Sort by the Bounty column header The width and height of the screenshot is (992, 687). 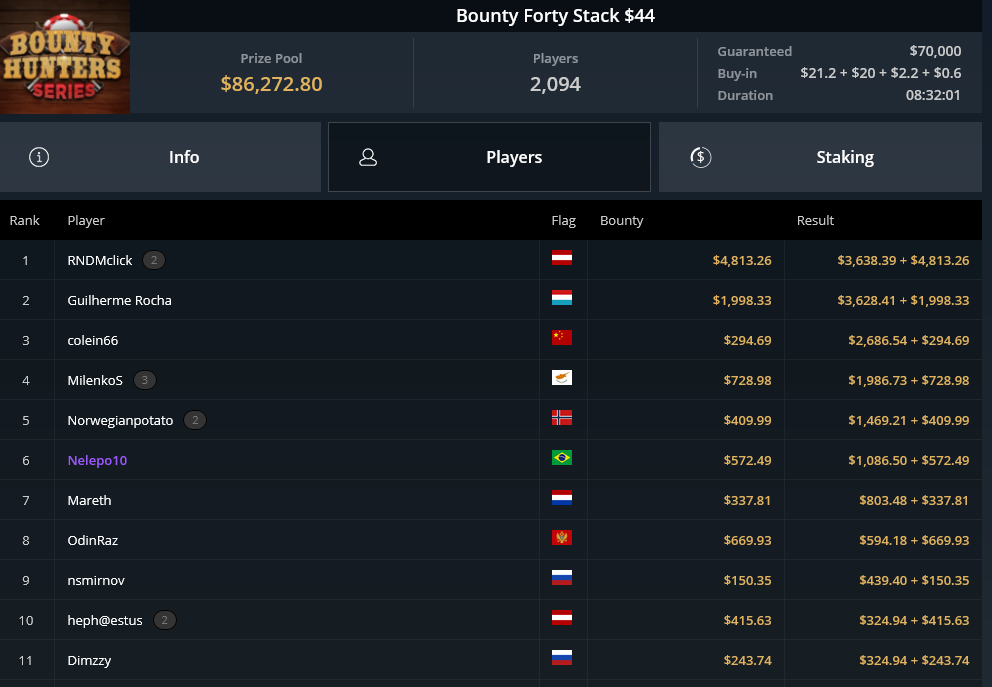click(x=621, y=220)
